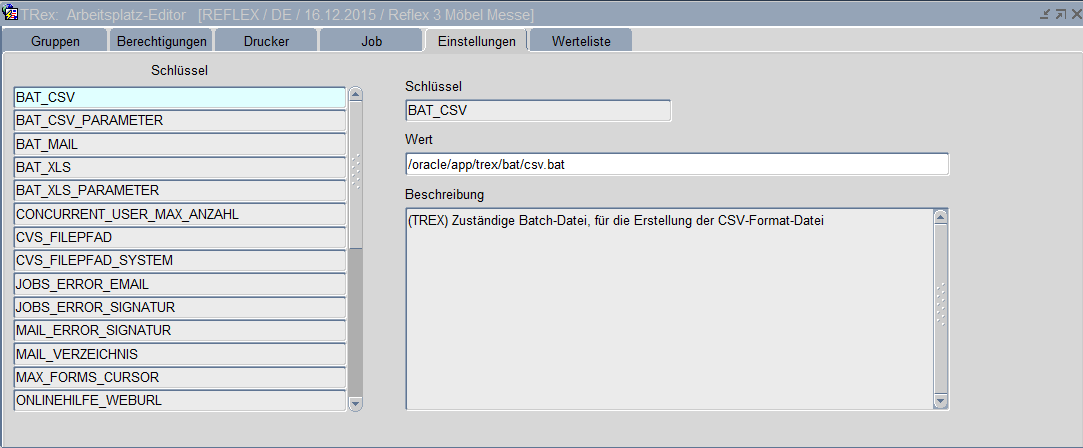Pick the CONCURRENT_USER_MAX_ANZAHL entry

coord(179,214)
